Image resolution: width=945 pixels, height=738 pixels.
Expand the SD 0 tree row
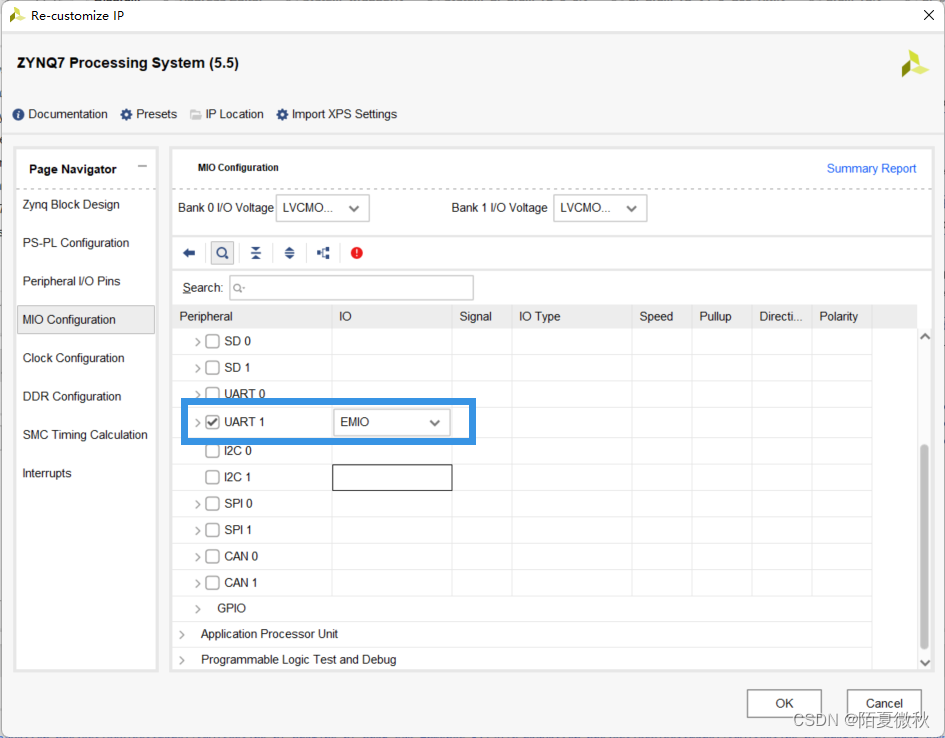[197, 342]
